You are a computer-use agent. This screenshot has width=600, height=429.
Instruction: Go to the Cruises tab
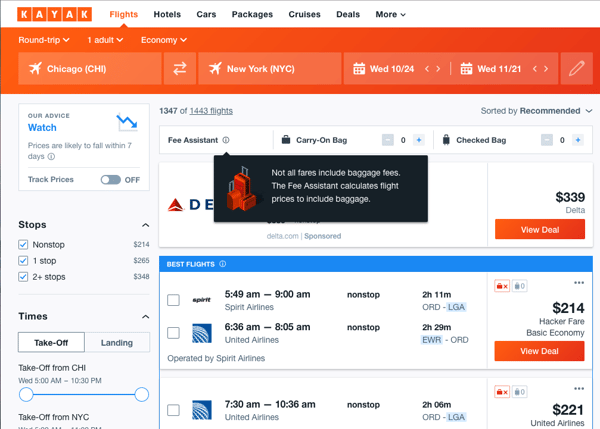click(305, 15)
